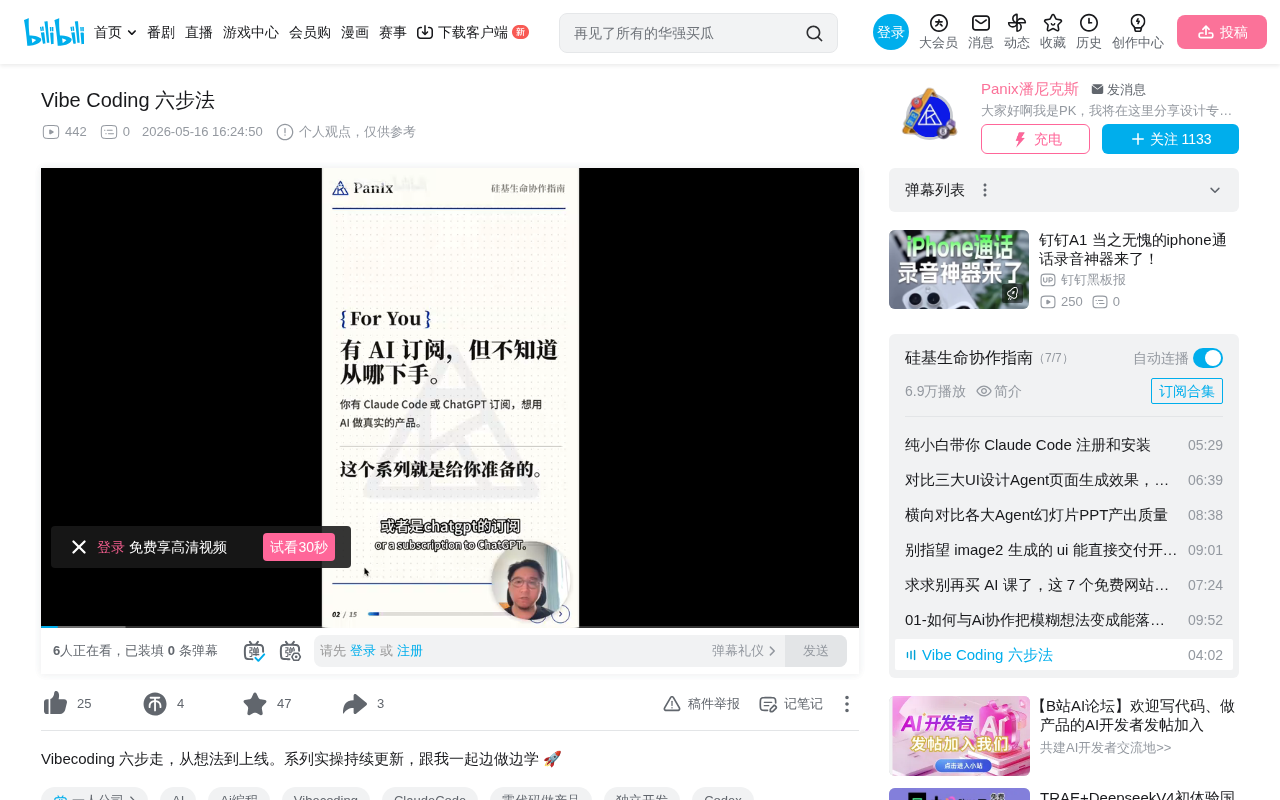Open the bilibili logo home link
1280x800 pixels.
click(x=54, y=32)
